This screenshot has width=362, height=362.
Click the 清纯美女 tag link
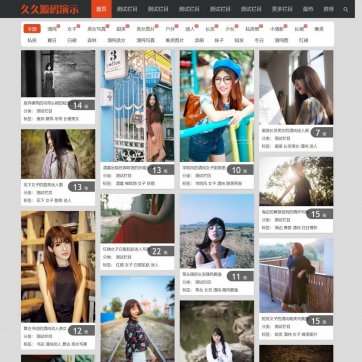(116, 40)
